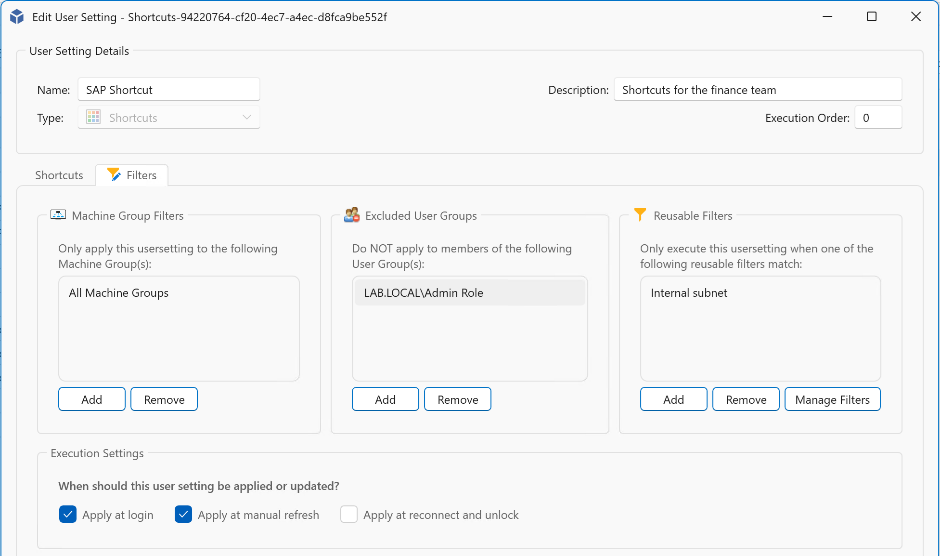
Task: Select the Filters tab
Action: coord(132,175)
